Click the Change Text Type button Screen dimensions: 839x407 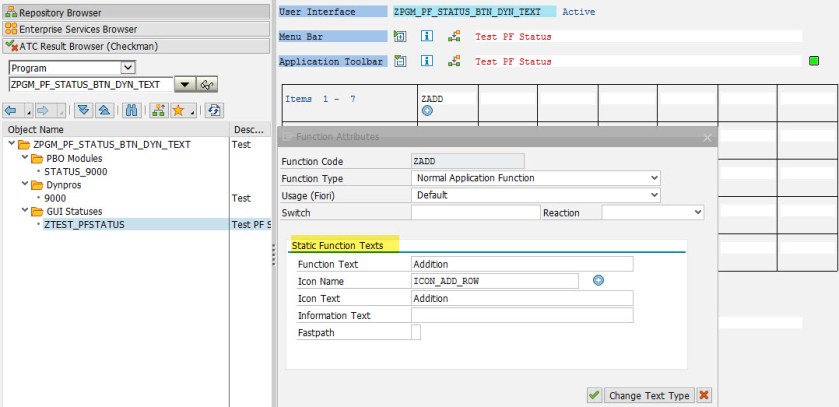(x=649, y=395)
